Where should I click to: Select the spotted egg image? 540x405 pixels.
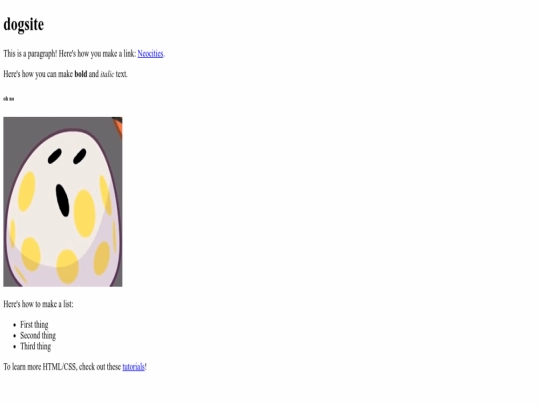coord(63,202)
